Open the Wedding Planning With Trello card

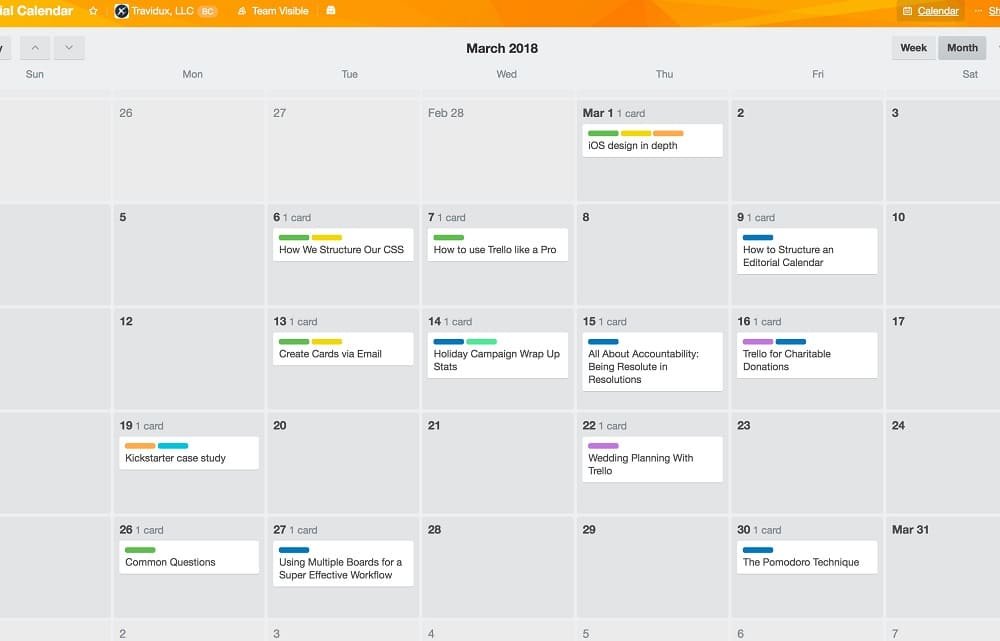click(652, 458)
